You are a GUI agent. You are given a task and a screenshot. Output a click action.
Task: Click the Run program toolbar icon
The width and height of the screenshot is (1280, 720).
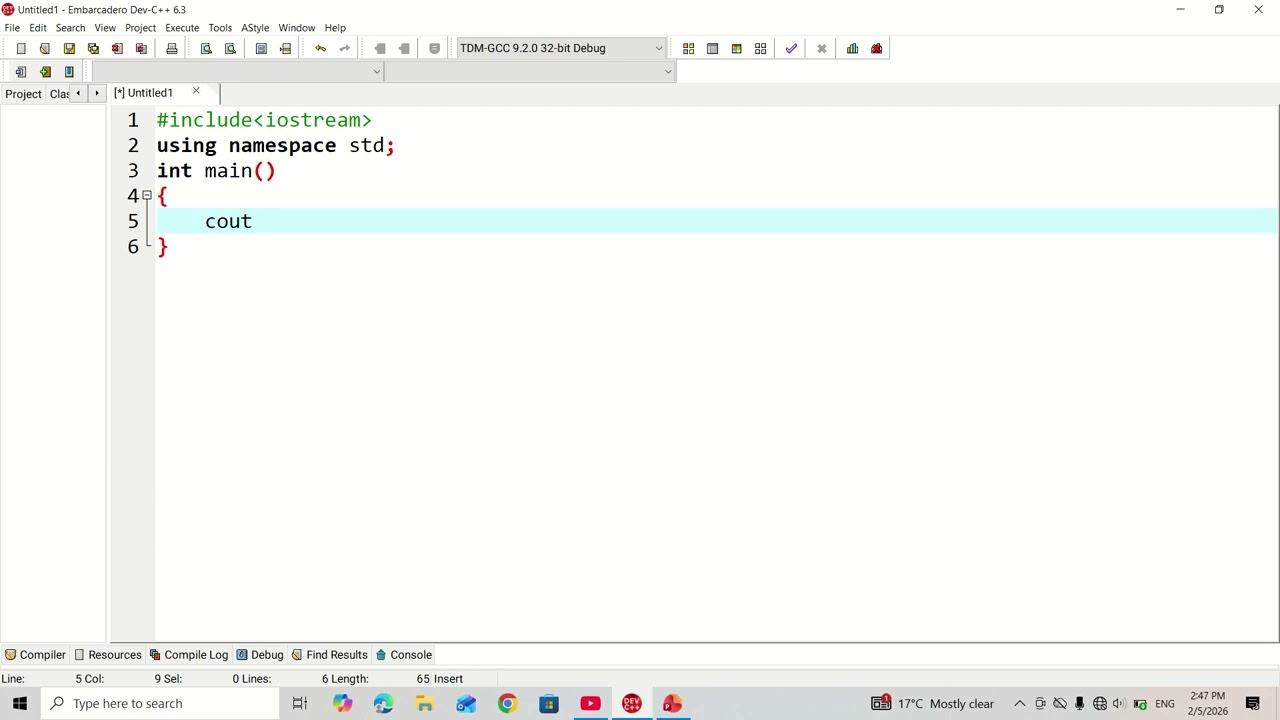pos(712,48)
